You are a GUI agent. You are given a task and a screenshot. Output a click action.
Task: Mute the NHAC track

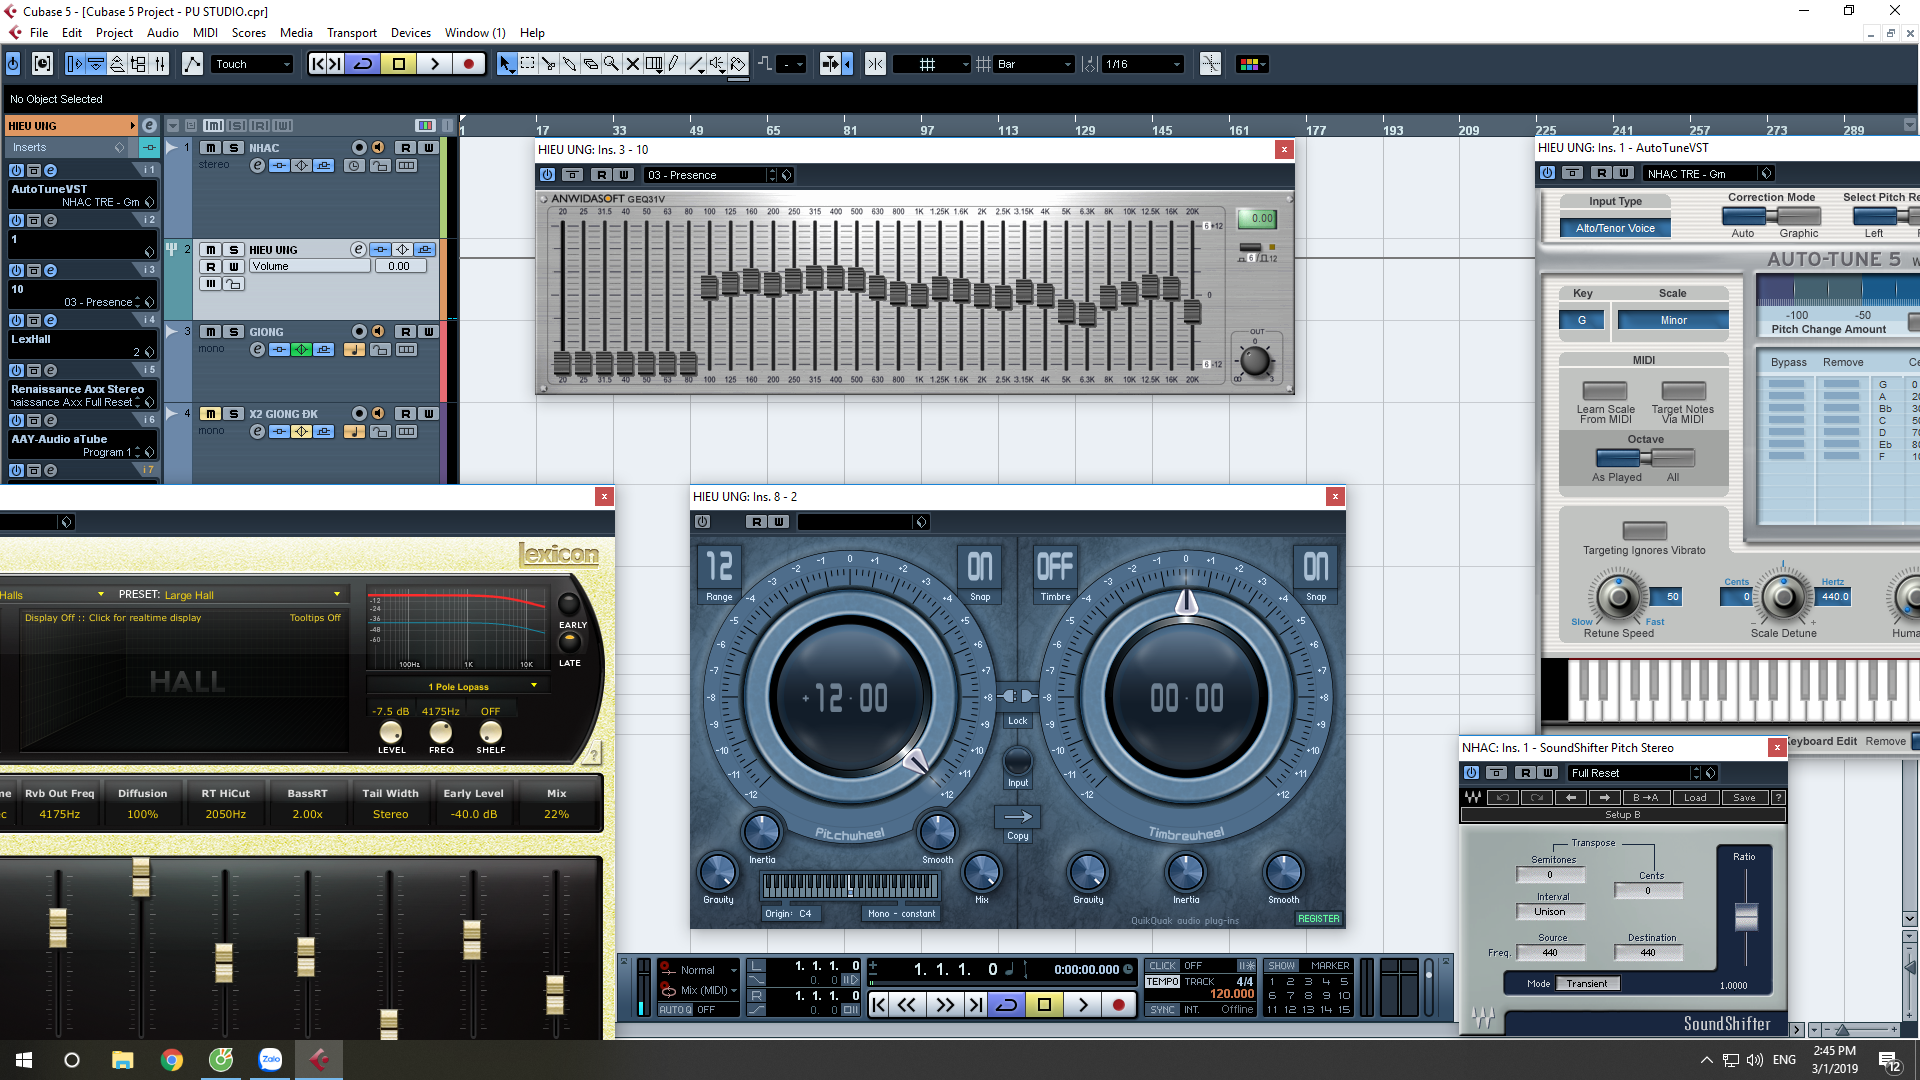(x=211, y=148)
